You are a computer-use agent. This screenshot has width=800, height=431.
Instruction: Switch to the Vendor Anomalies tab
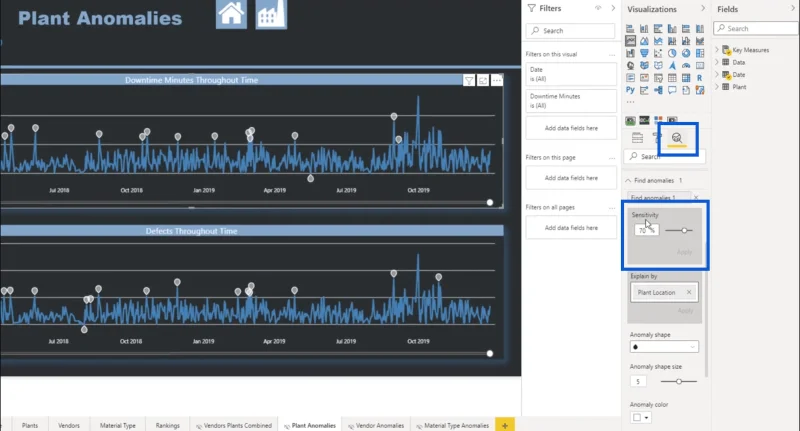376,425
